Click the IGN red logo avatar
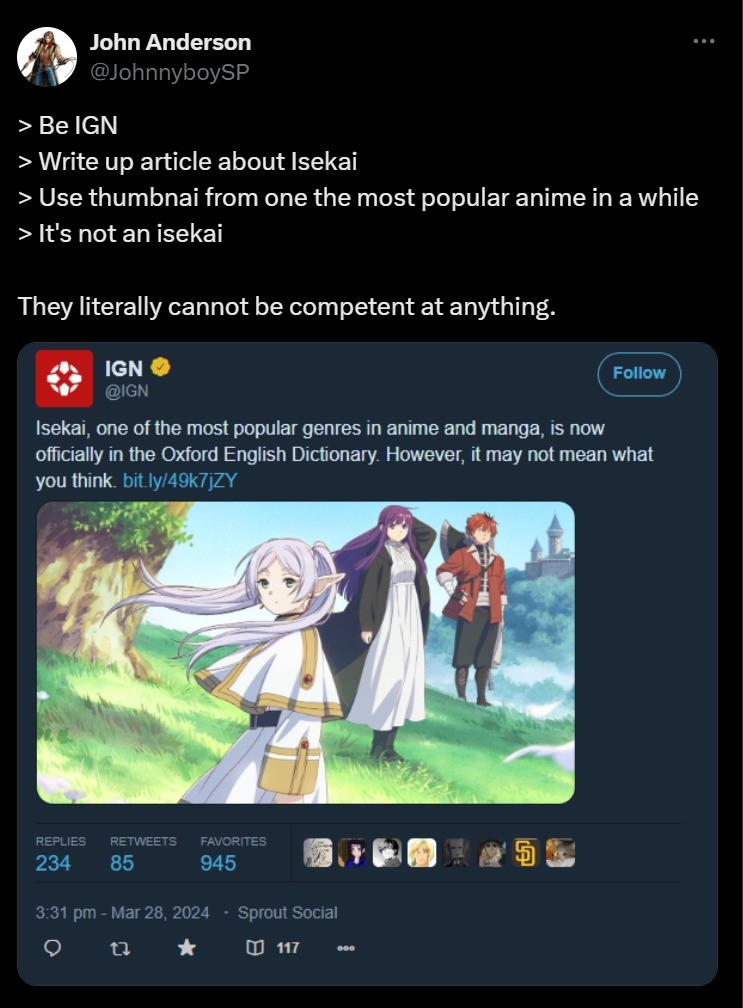Viewport: 743px width, 1008px height. point(64,379)
